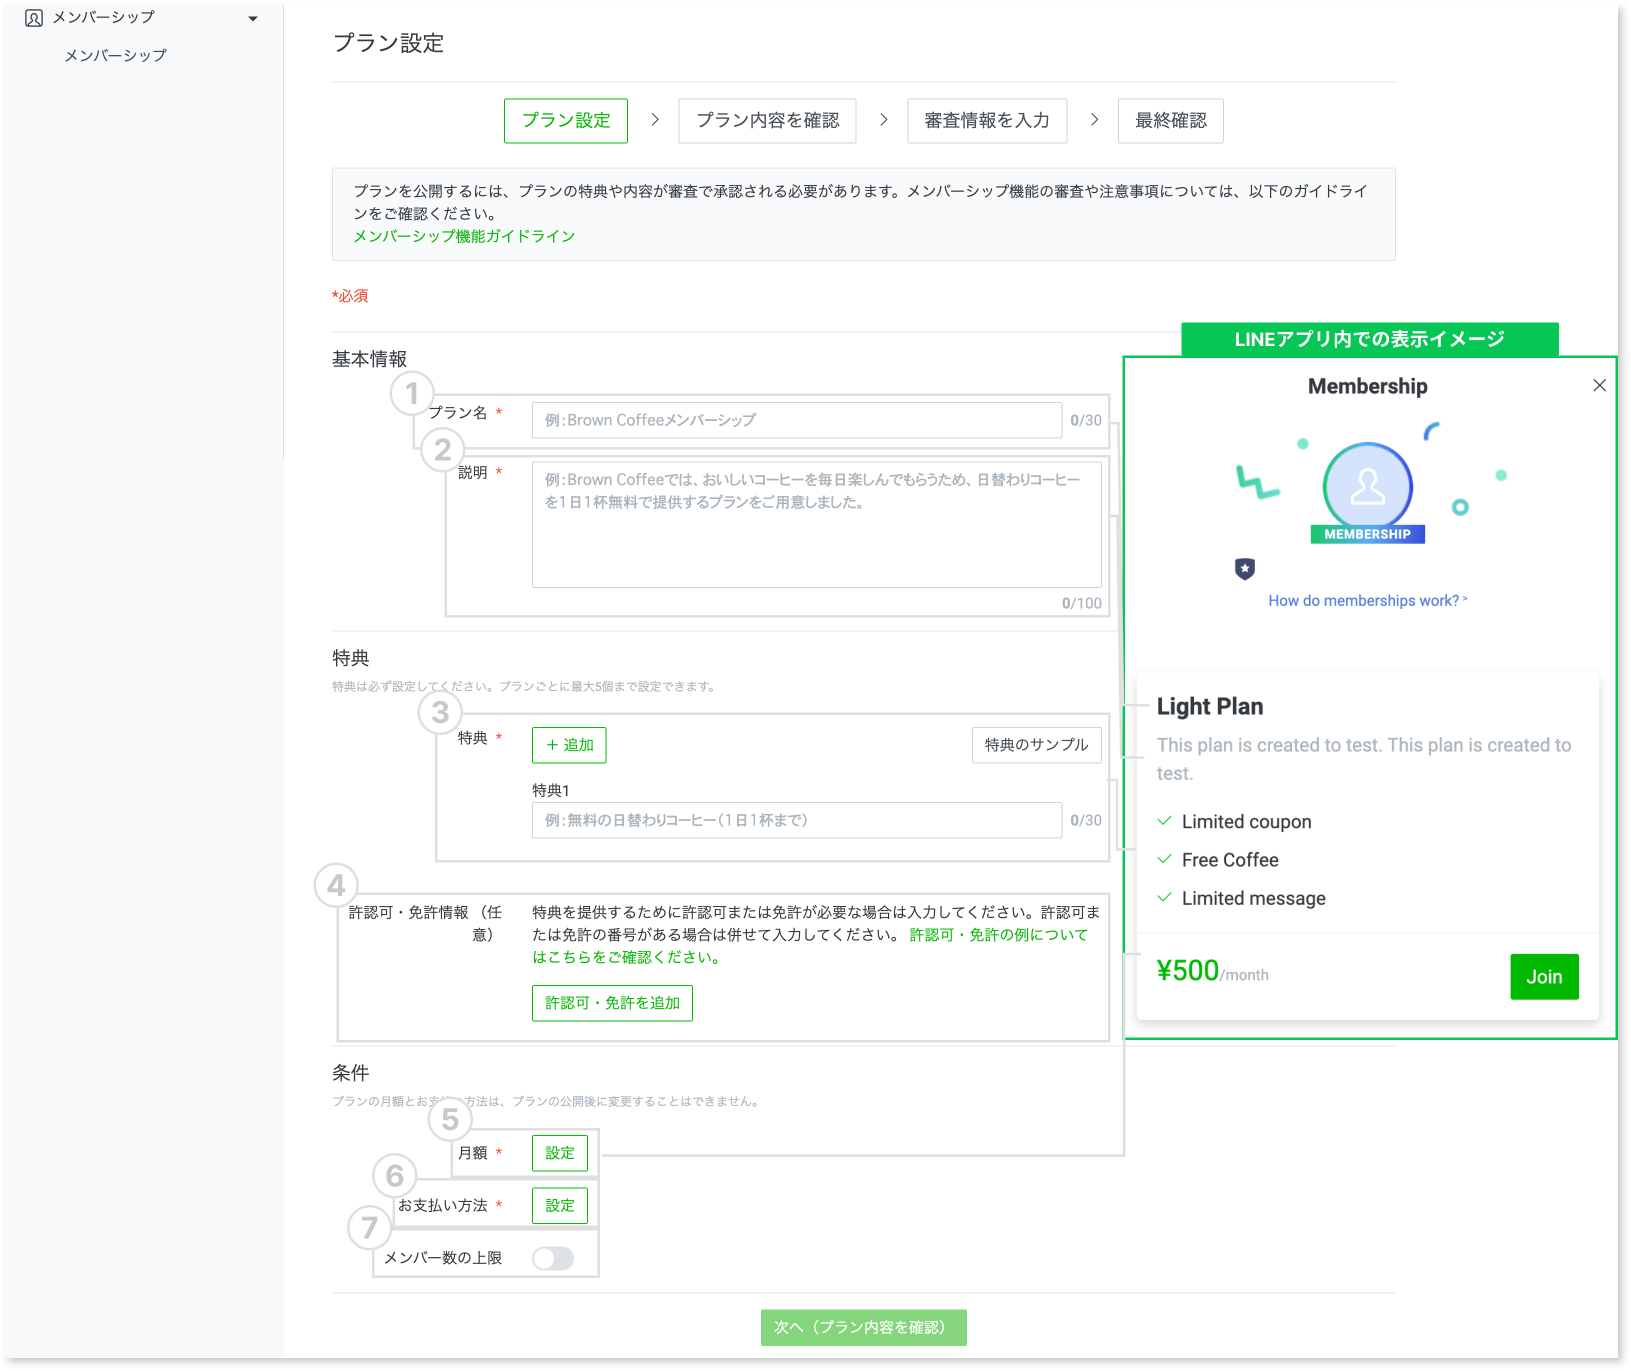Click the green Join button in preview

1544,977
